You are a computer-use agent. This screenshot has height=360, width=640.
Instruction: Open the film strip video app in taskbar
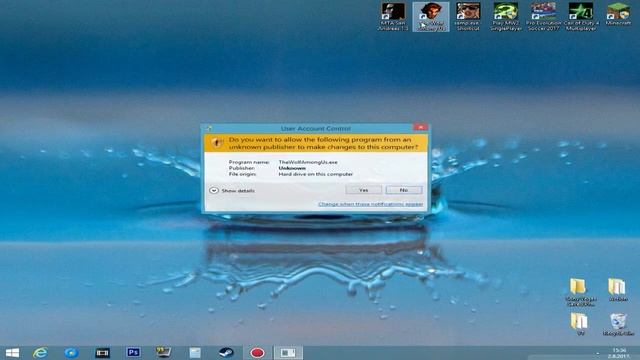coord(102,353)
